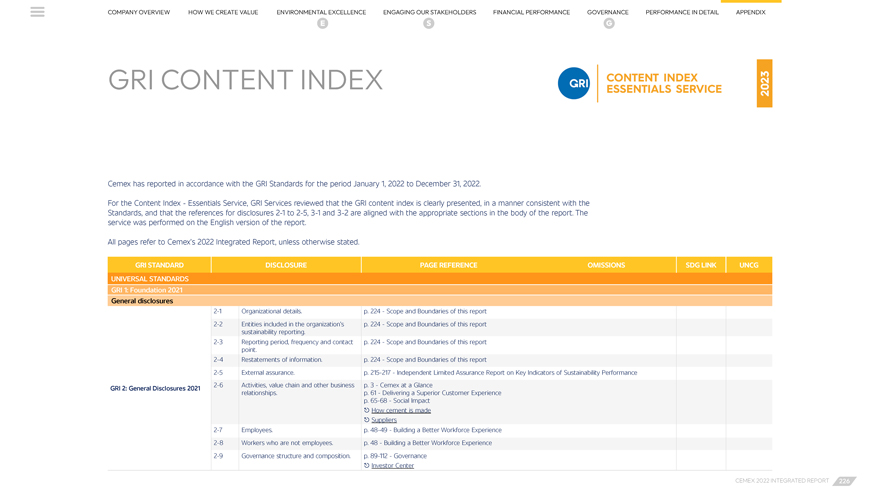The height and width of the screenshot is (495, 880).
Task: Click the SDG LINK column header
Action: (x=701, y=265)
